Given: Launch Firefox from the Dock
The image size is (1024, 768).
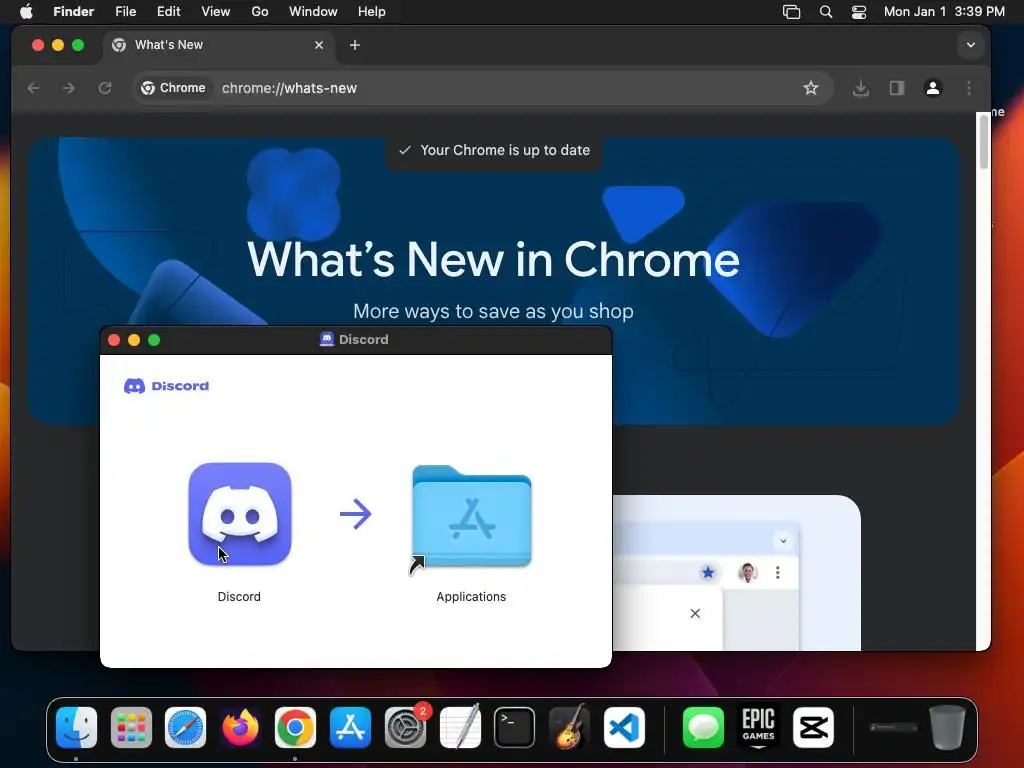Looking at the screenshot, I should [240, 727].
